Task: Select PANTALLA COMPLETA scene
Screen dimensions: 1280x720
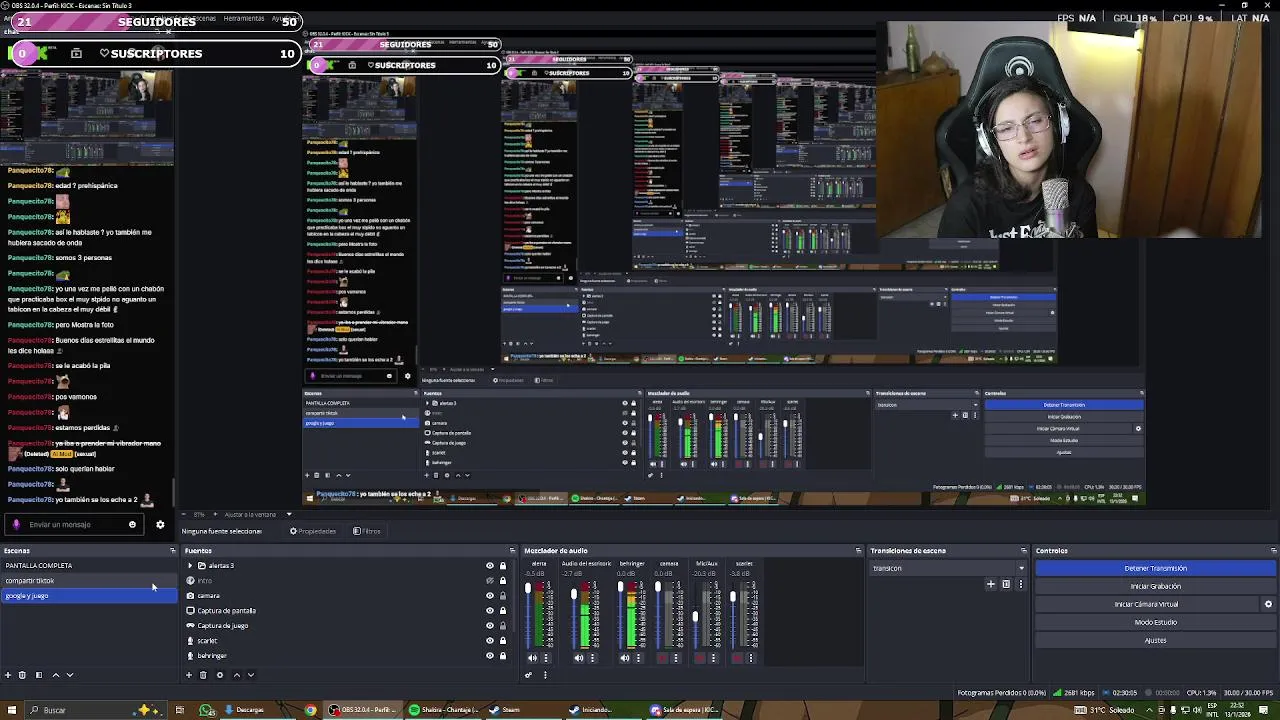Action: [x=88, y=566]
